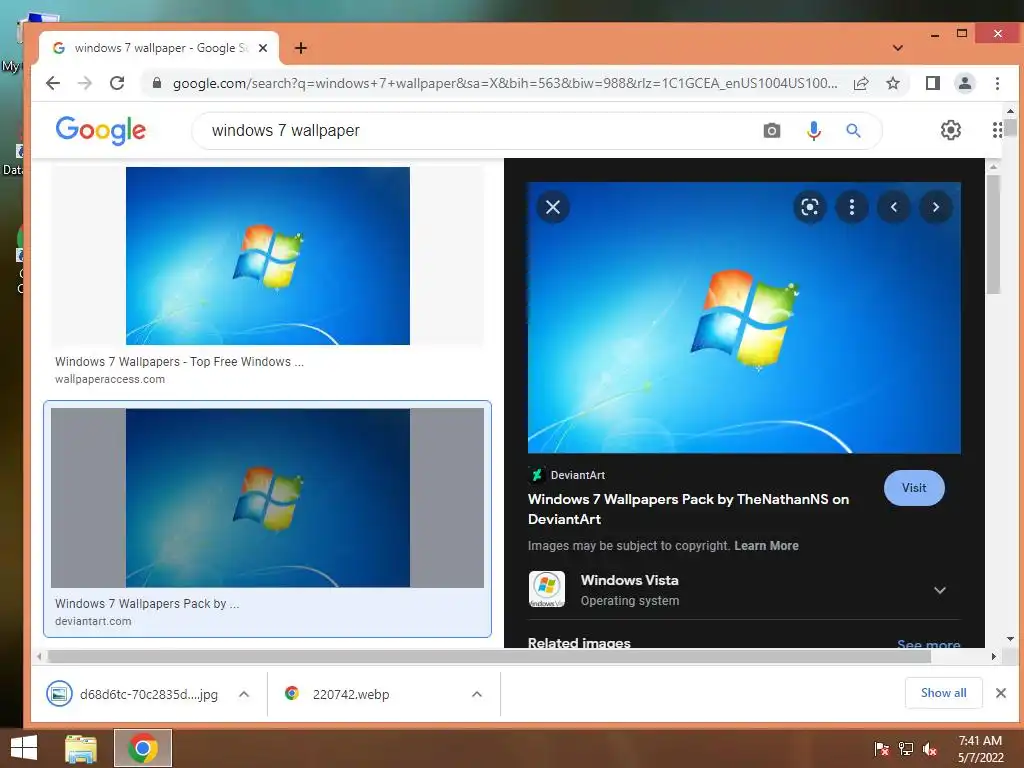Select the windows 7 wallpaper tab
The height and width of the screenshot is (768, 1024).
(x=159, y=48)
